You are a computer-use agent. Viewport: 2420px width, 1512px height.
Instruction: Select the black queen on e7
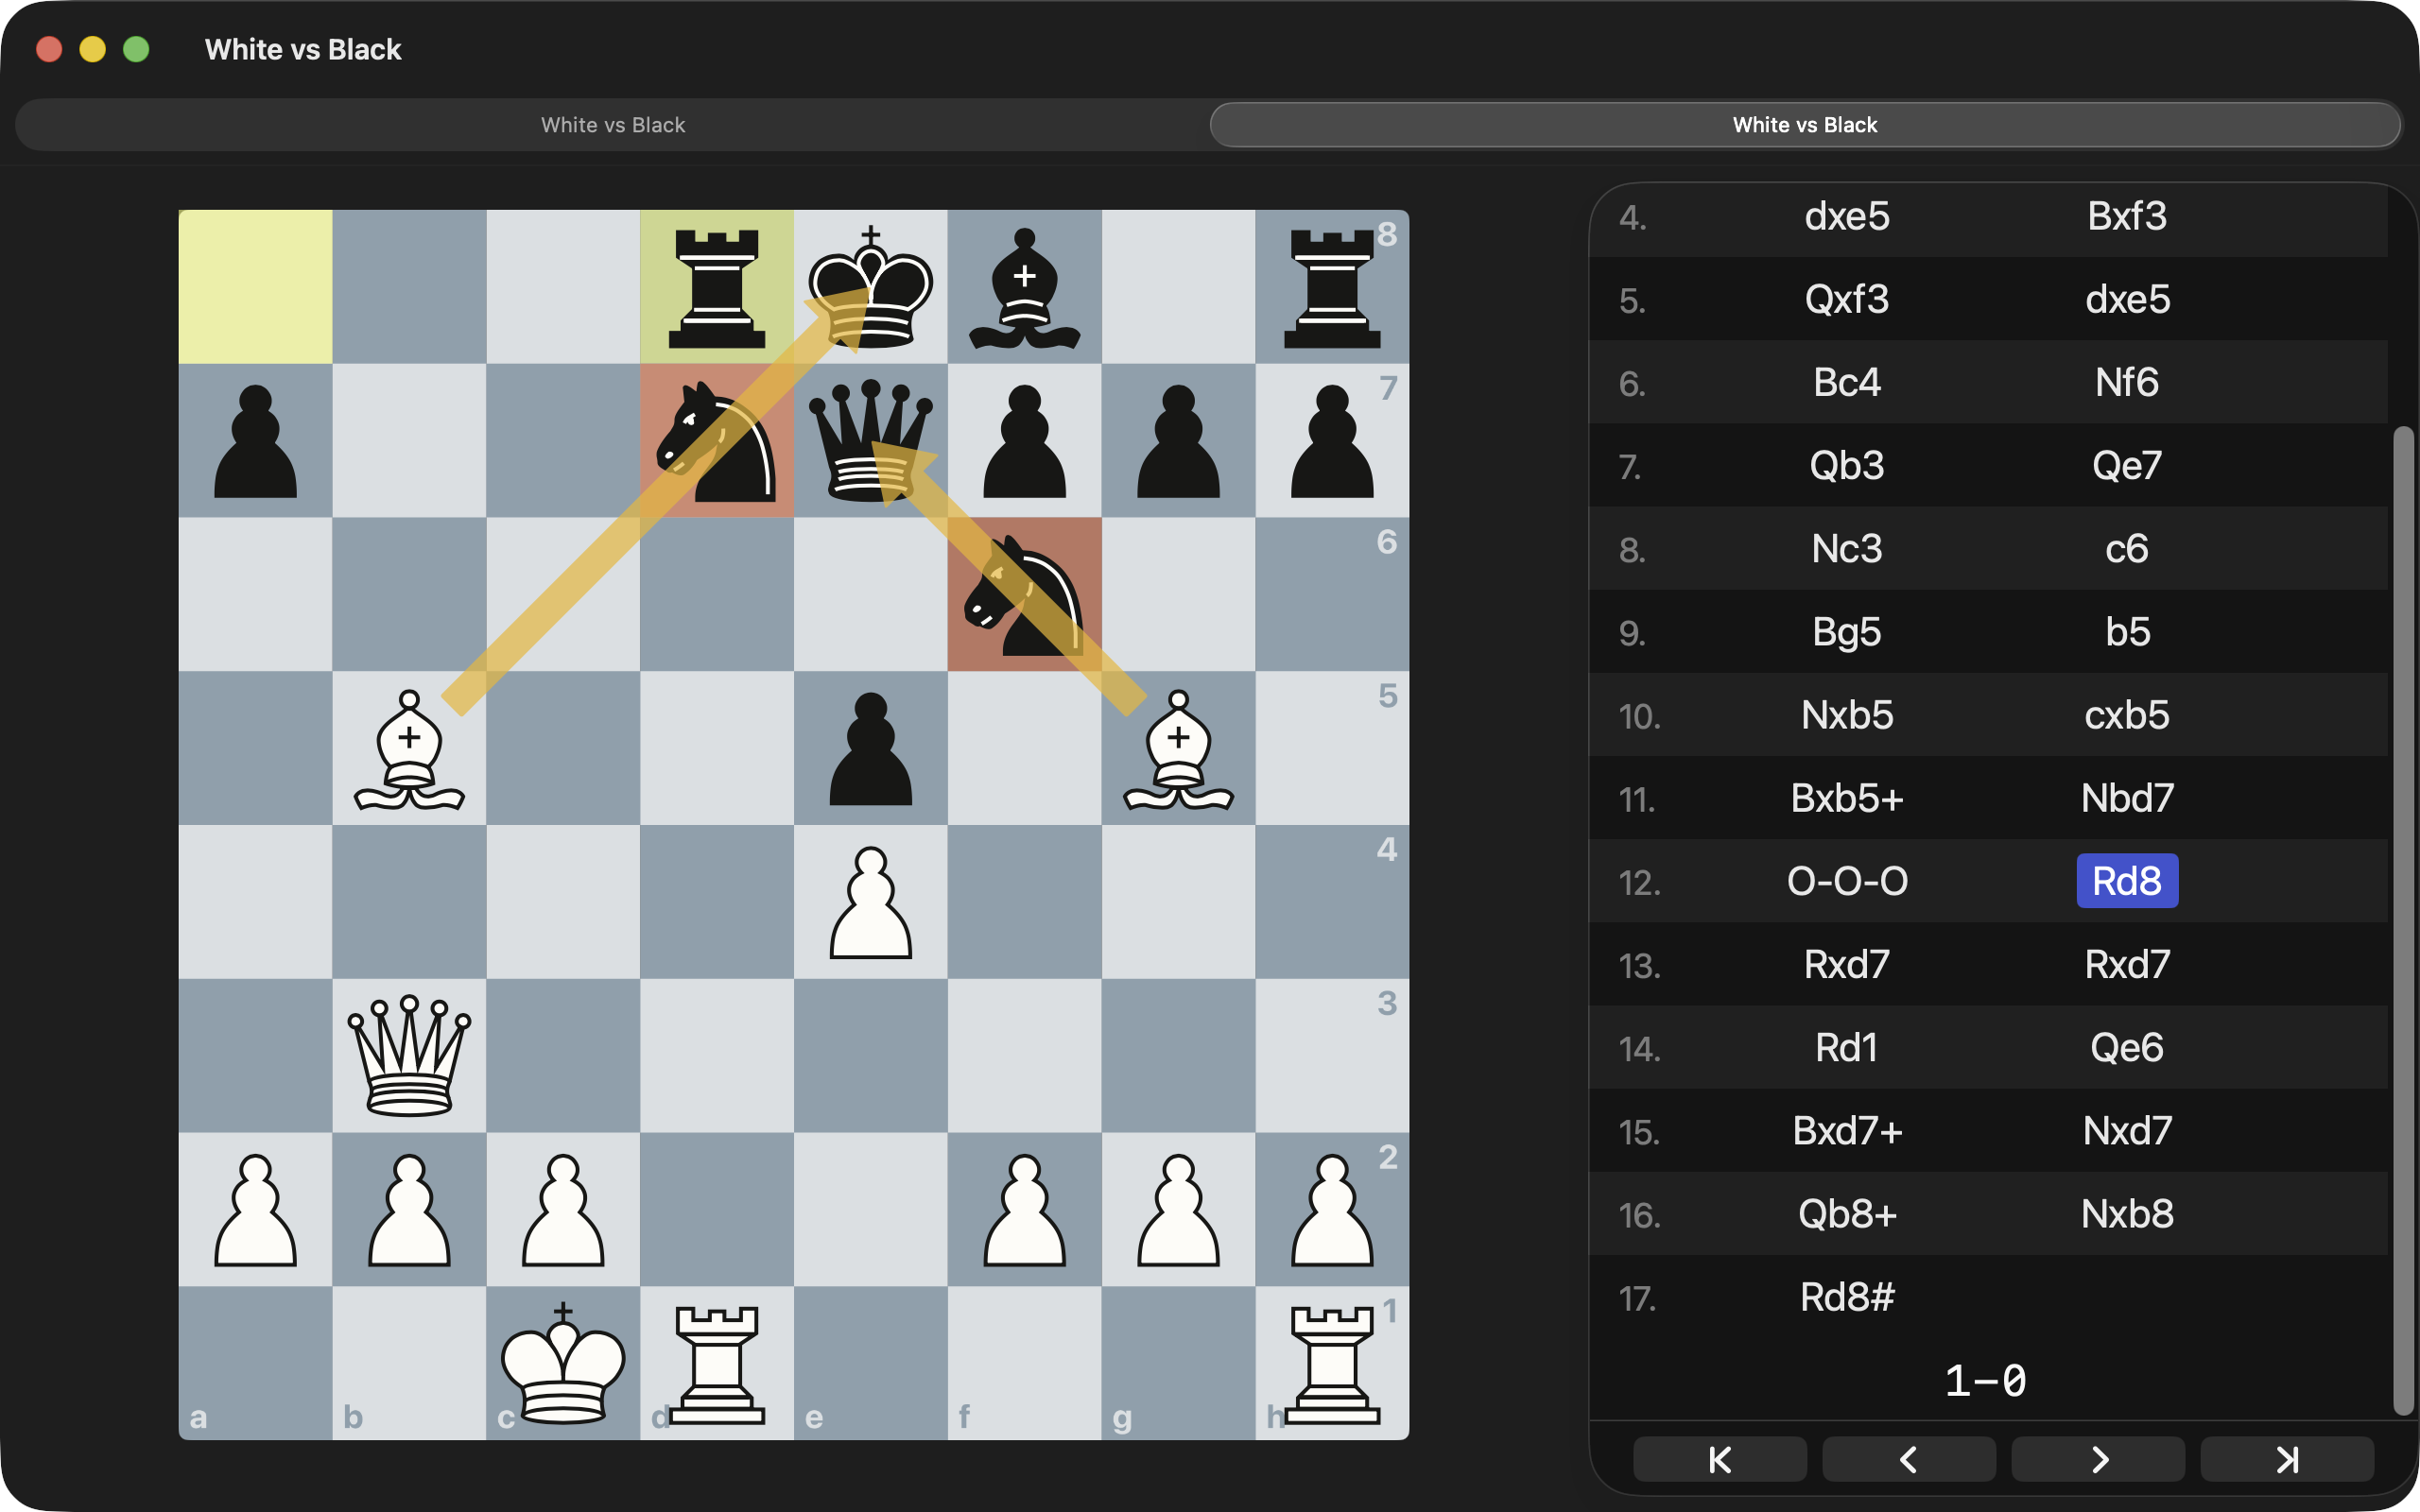click(870, 441)
